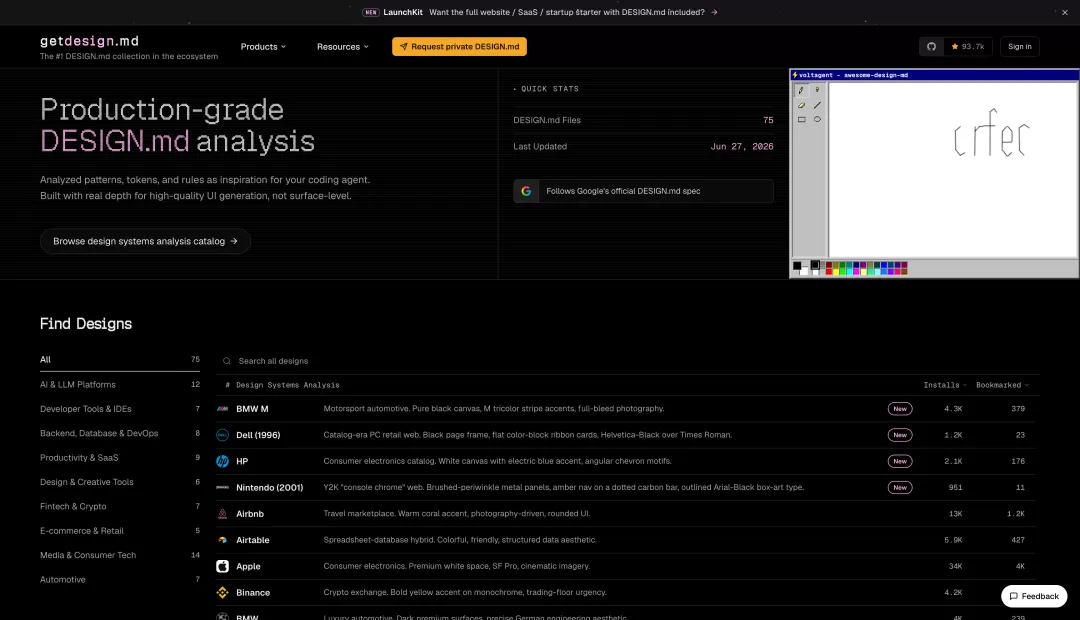Click the Google G logo
1080x620 pixels.
click(526, 191)
